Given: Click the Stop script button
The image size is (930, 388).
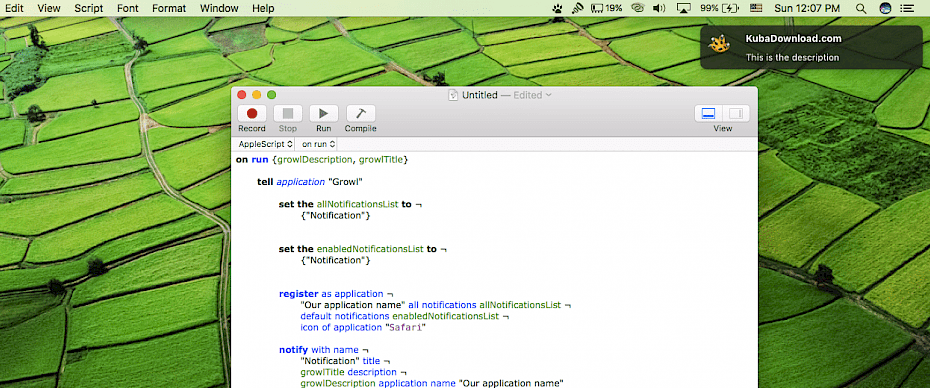Looking at the screenshot, I should point(288,113).
